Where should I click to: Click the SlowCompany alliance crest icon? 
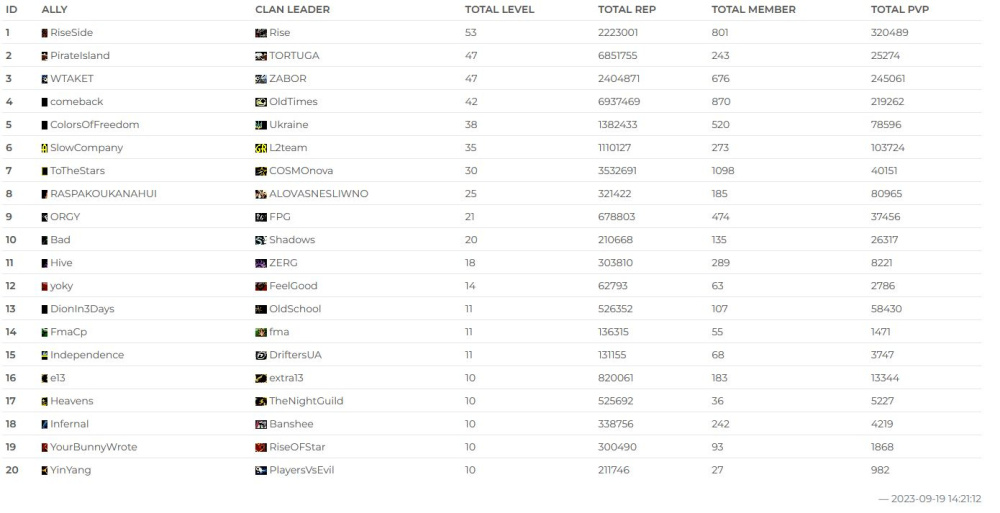[x=44, y=148]
